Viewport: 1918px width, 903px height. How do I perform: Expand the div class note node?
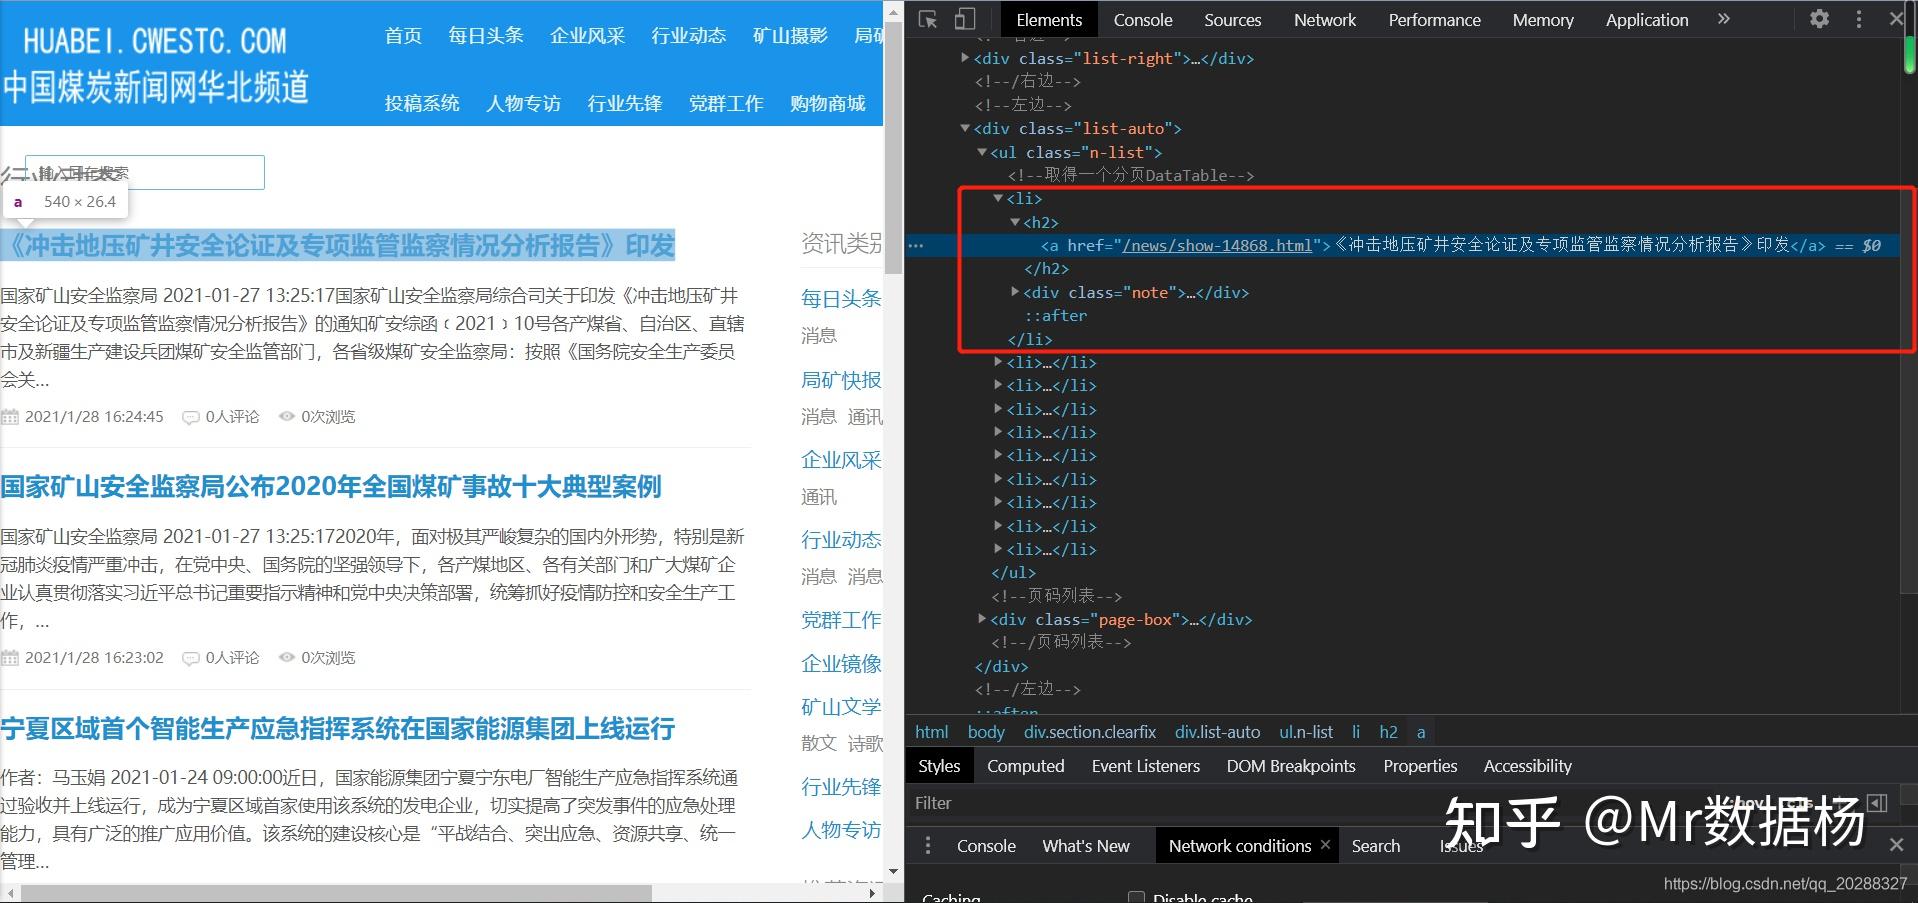1015,292
